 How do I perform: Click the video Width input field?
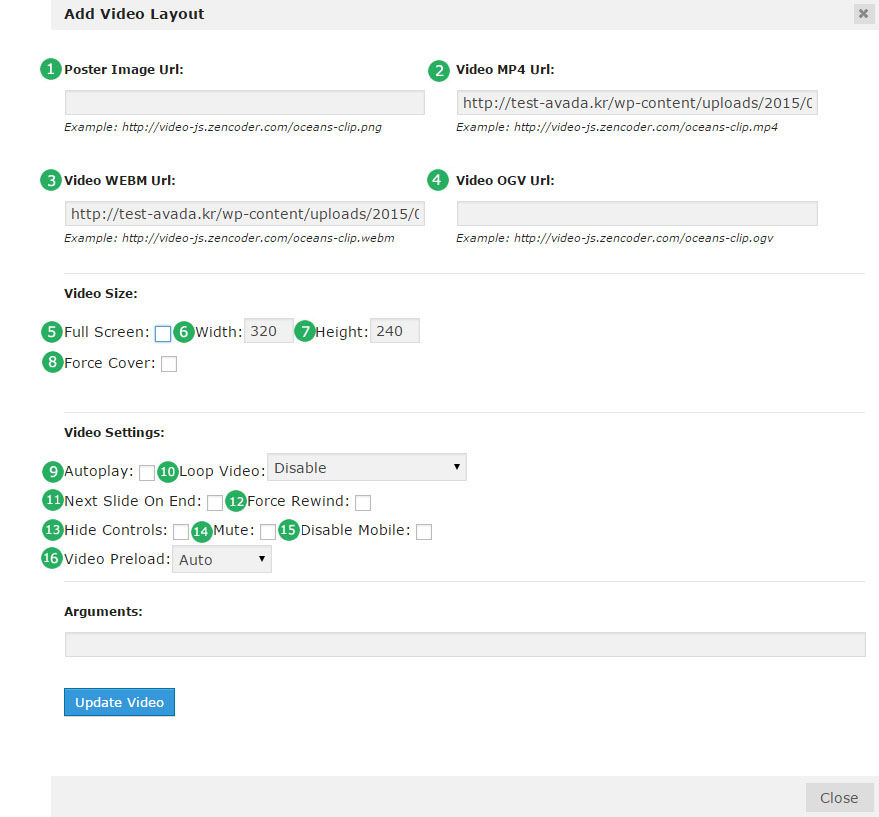coord(268,331)
